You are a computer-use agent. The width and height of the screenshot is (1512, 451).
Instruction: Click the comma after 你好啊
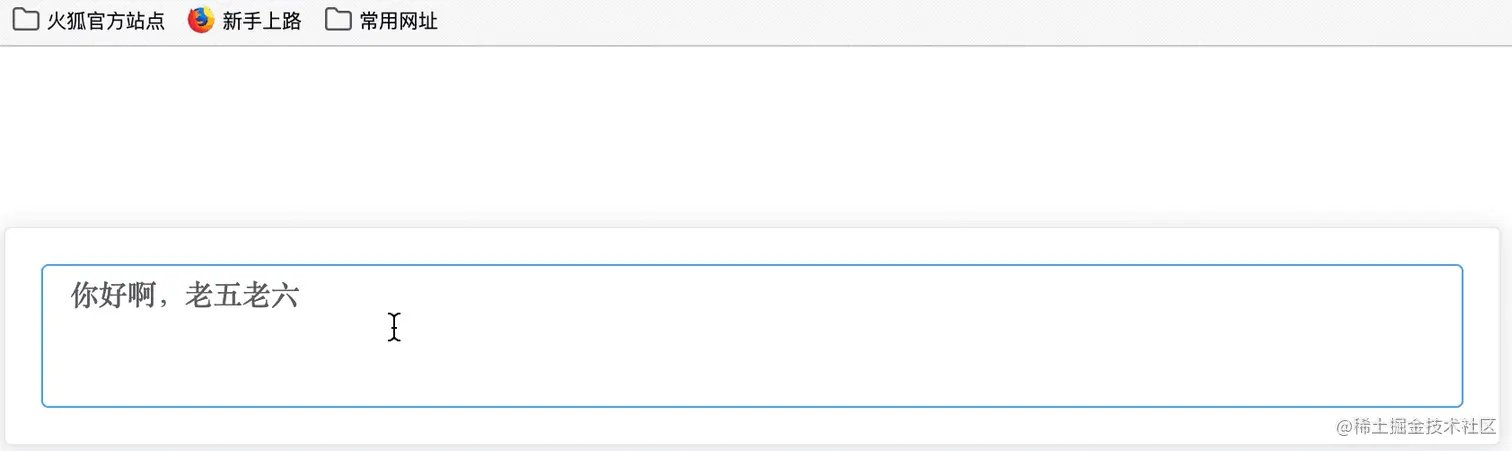click(163, 300)
